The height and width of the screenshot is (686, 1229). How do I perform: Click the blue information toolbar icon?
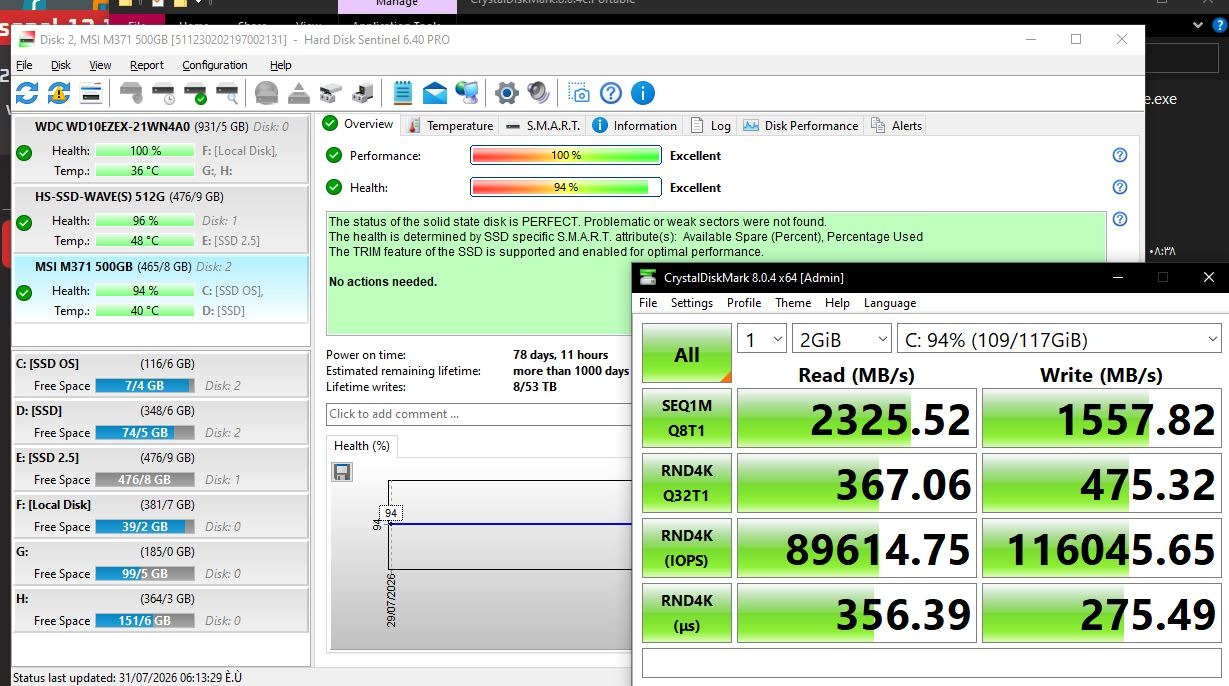(x=643, y=93)
